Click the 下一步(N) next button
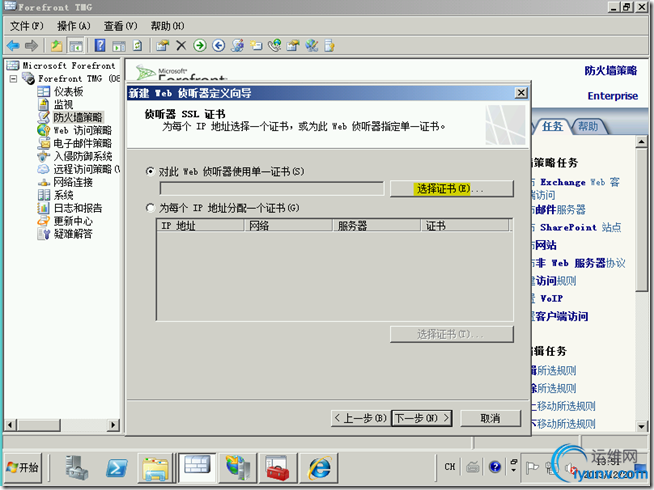This screenshot has height=490, width=654. pyautogui.click(x=422, y=418)
